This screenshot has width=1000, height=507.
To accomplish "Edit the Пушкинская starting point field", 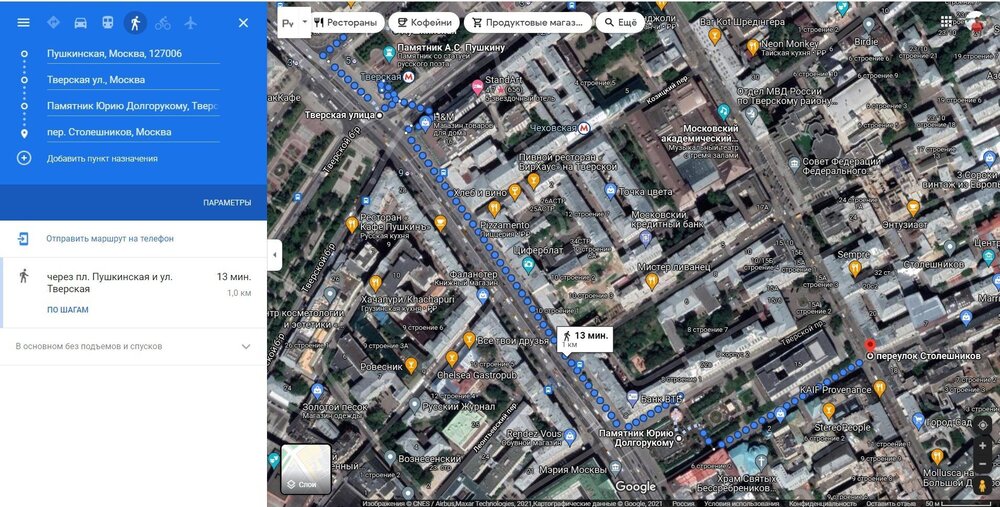I will tap(133, 54).
